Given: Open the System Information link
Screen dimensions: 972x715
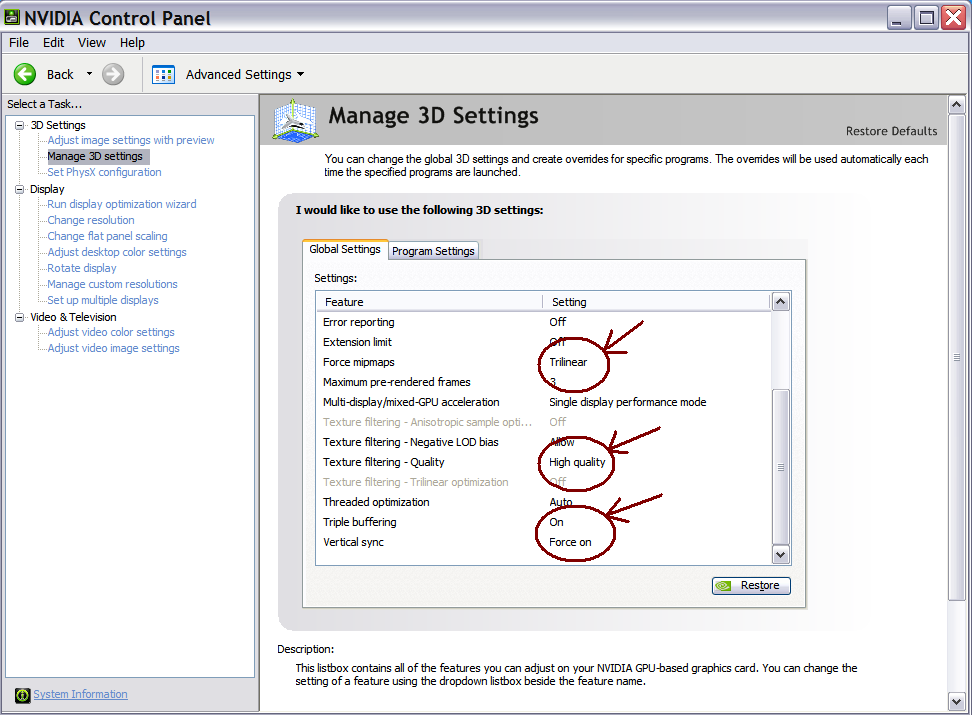Looking at the screenshot, I should coord(81,695).
